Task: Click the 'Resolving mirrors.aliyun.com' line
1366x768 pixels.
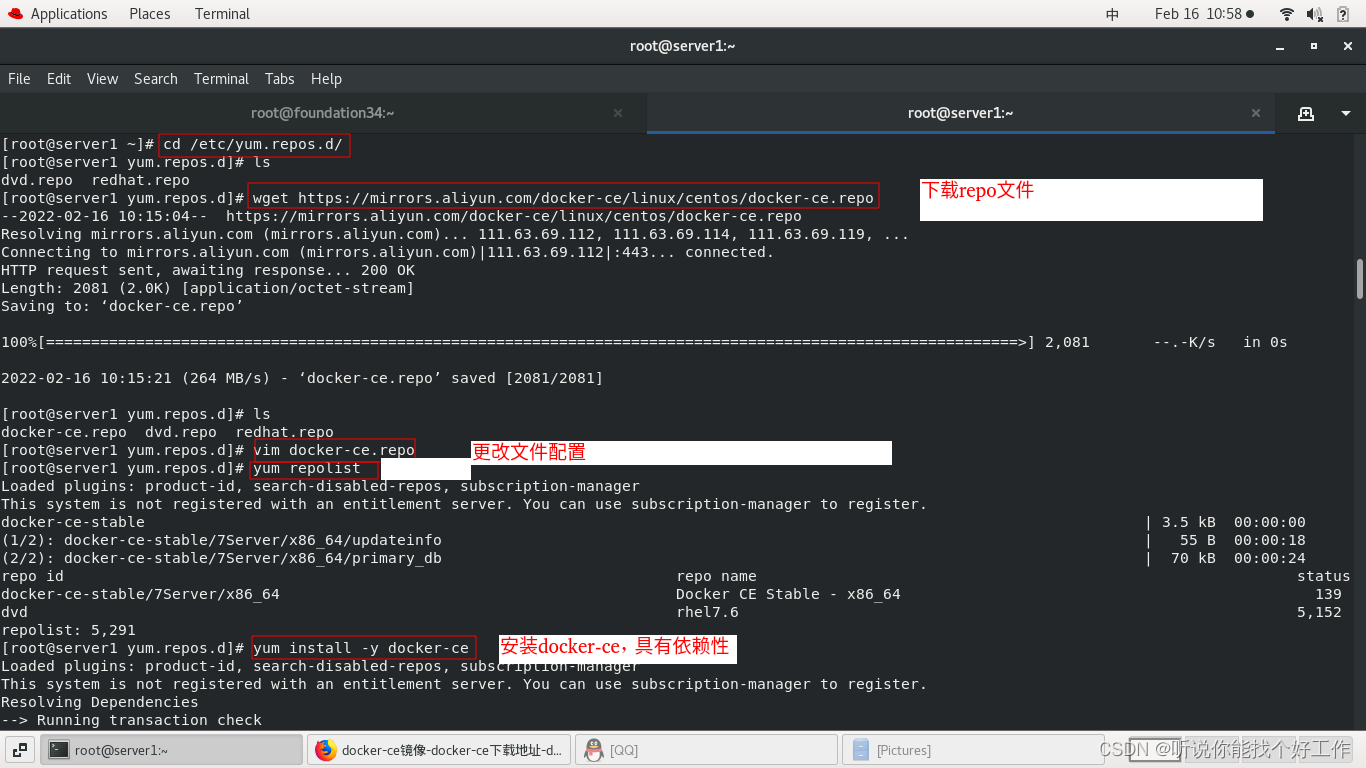Action: click(455, 234)
